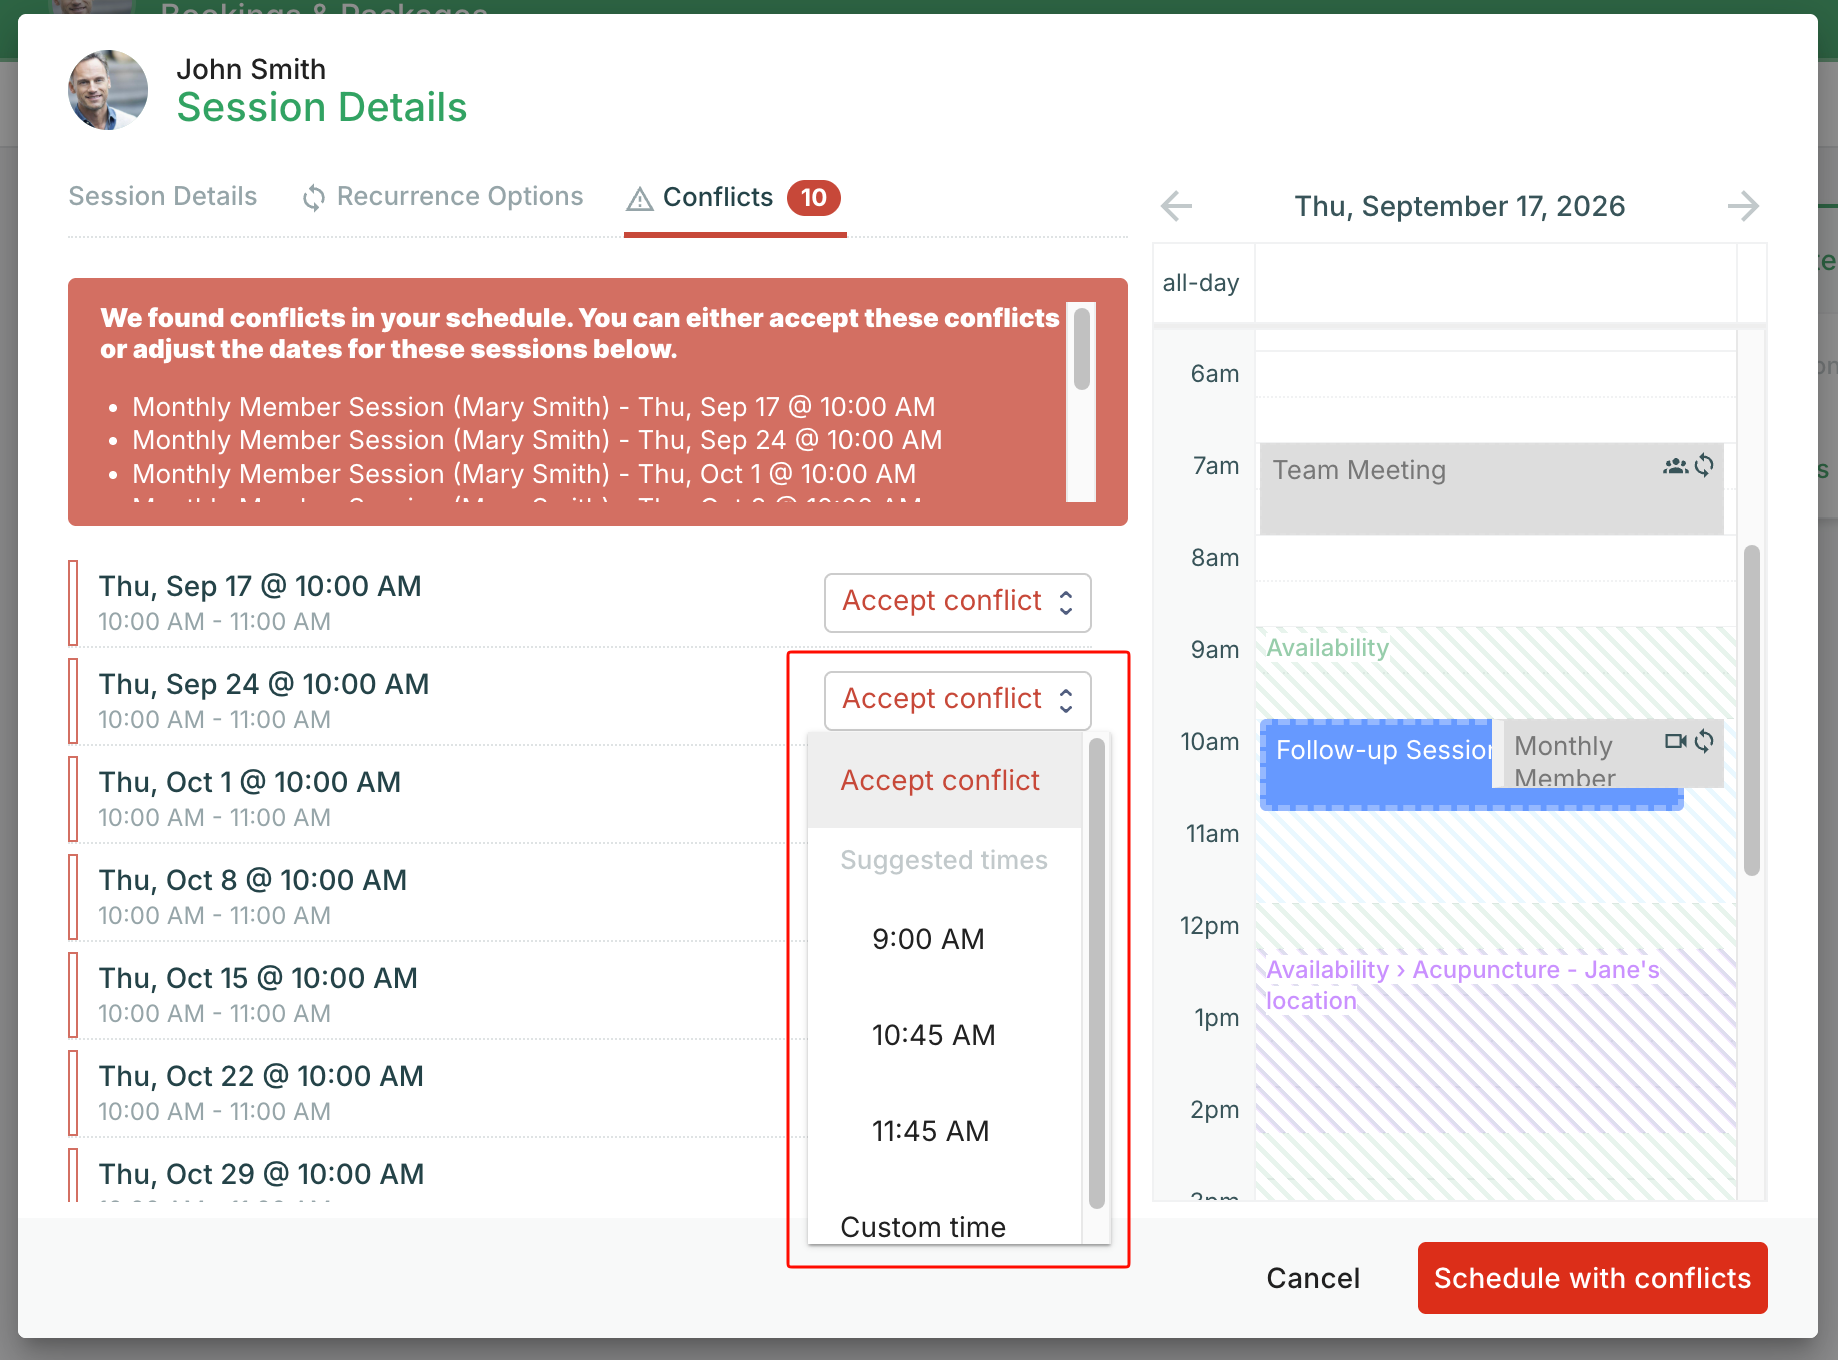The width and height of the screenshot is (1838, 1360).
Task: Click Schedule with conflicts button
Action: pyautogui.click(x=1592, y=1278)
